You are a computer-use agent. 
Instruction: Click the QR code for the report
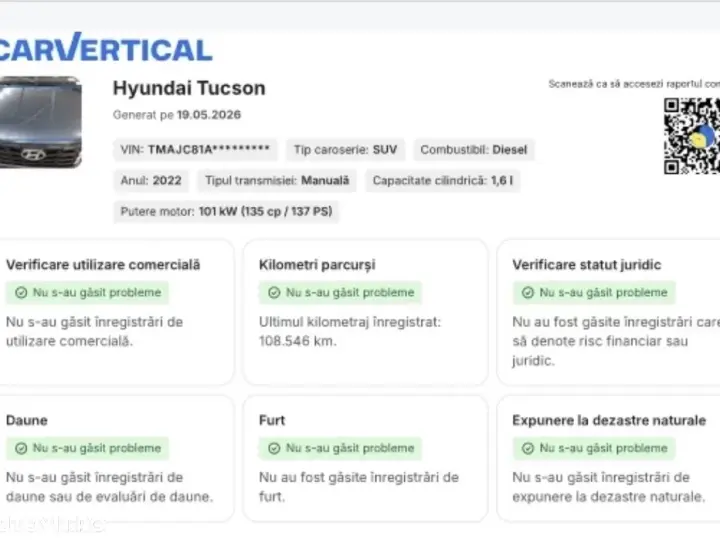coord(692,136)
